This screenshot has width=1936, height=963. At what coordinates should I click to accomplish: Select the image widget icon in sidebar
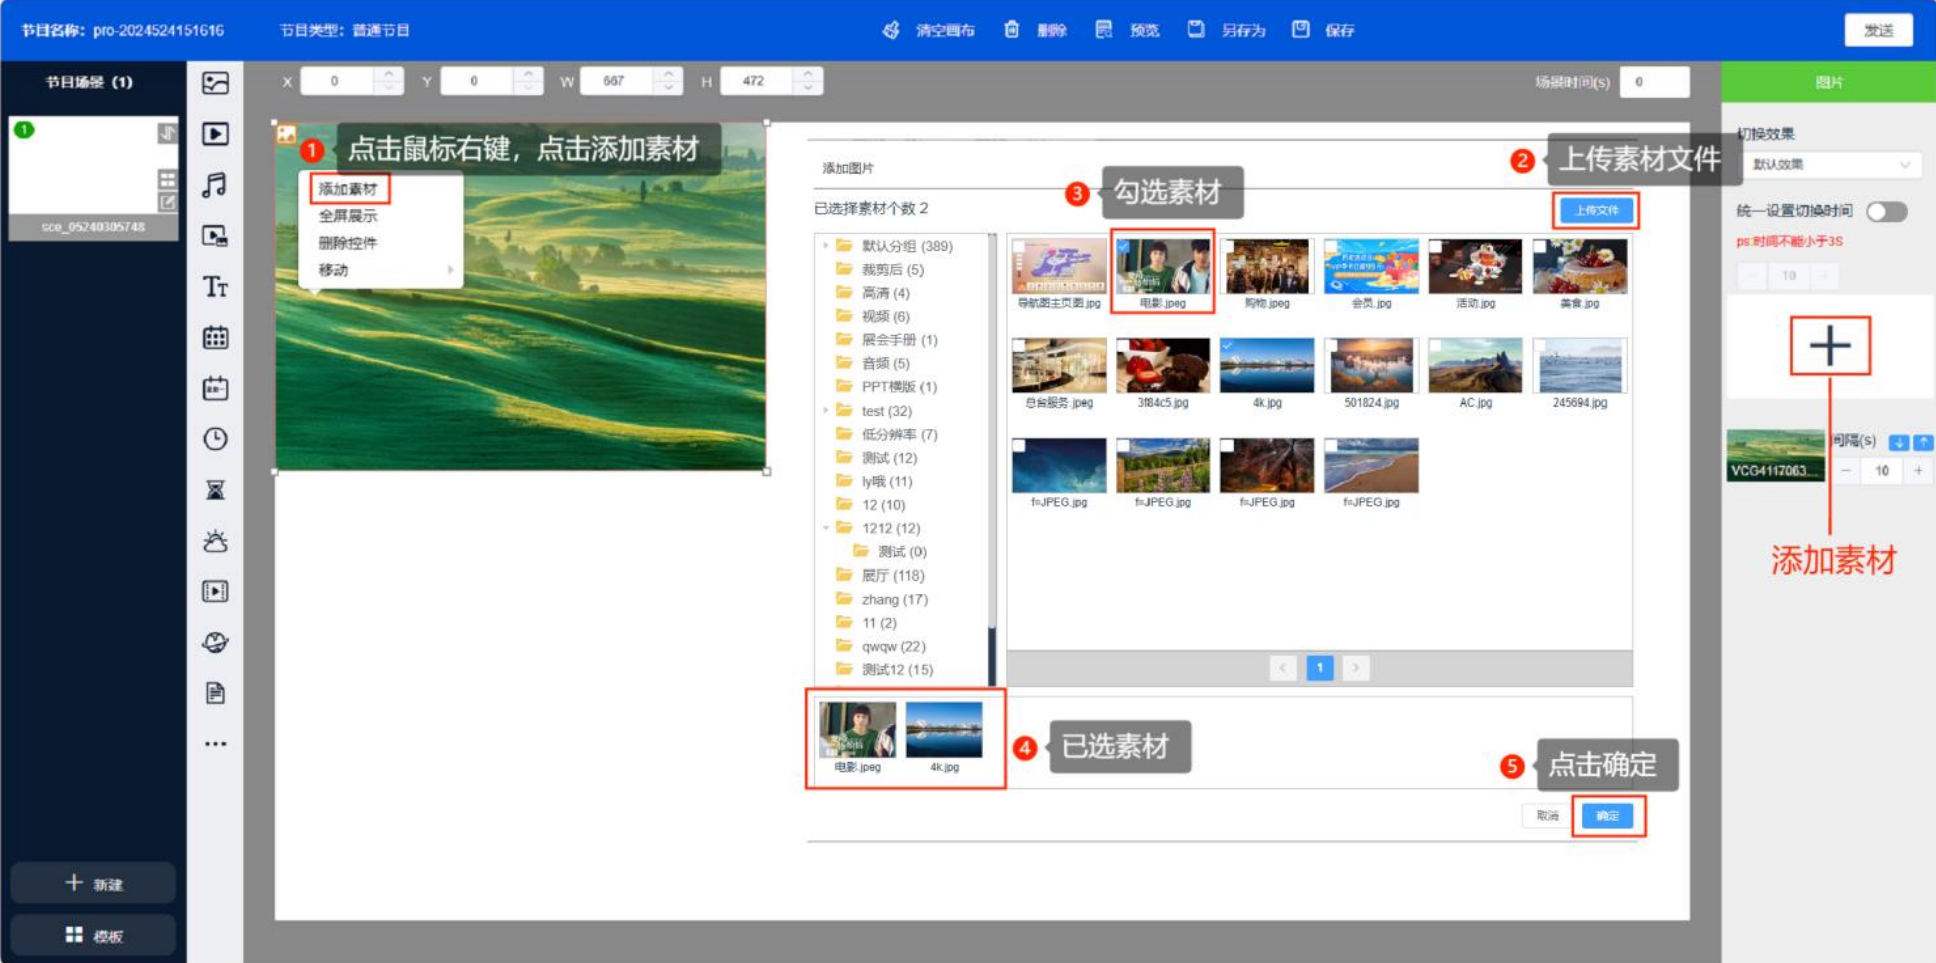(215, 83)
